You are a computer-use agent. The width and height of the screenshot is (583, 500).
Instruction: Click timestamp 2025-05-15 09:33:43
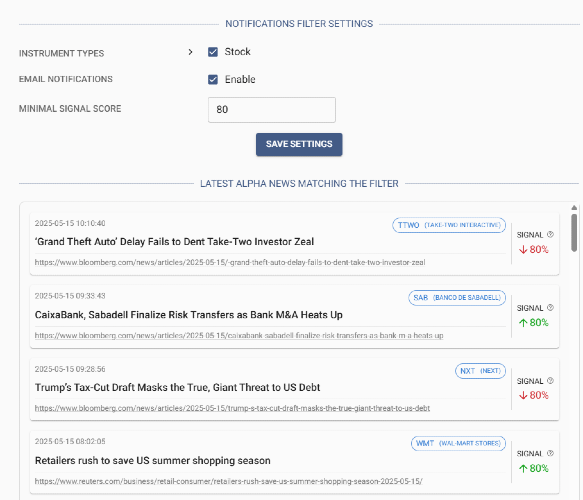70,296
